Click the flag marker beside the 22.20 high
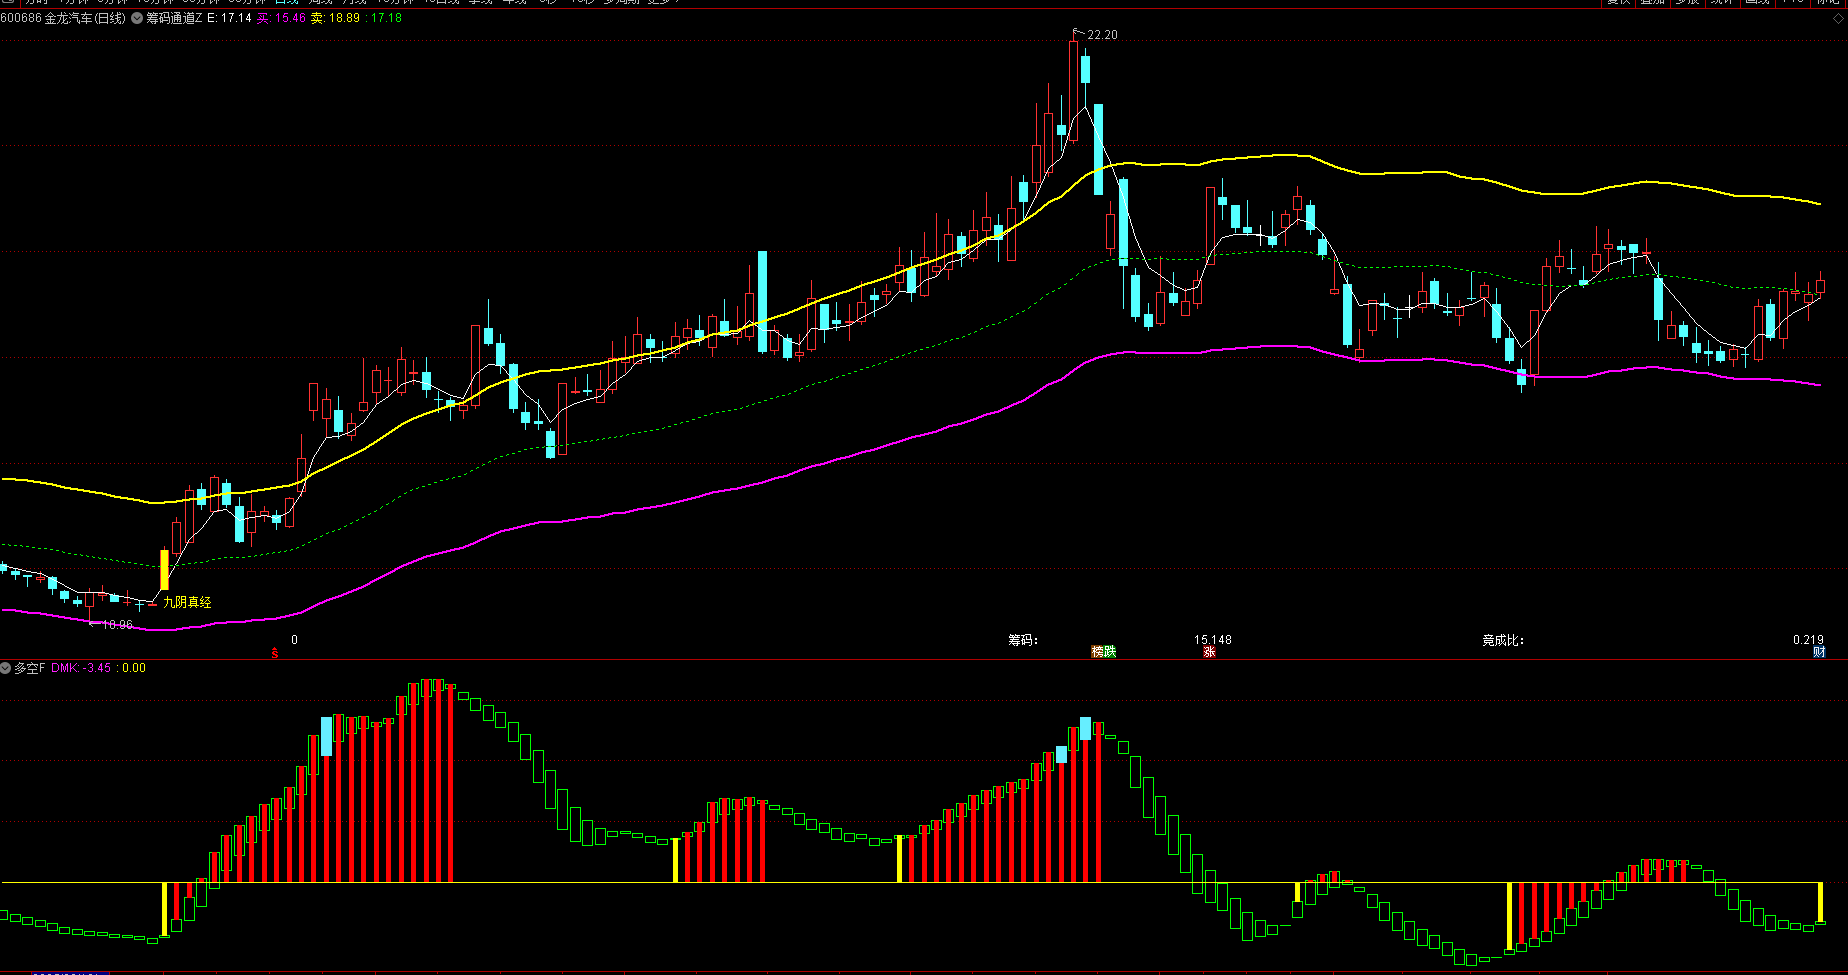1848x975 pixels. coord(1077,33)
